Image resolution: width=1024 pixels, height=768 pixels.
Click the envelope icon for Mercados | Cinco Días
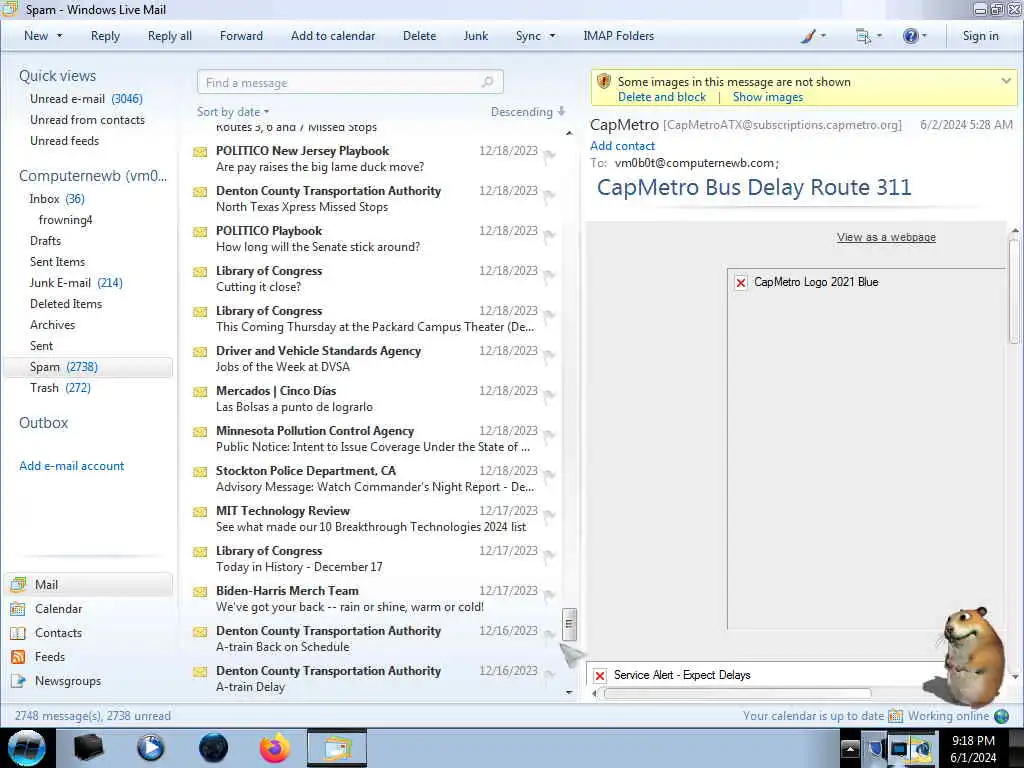tap(200, 392)
